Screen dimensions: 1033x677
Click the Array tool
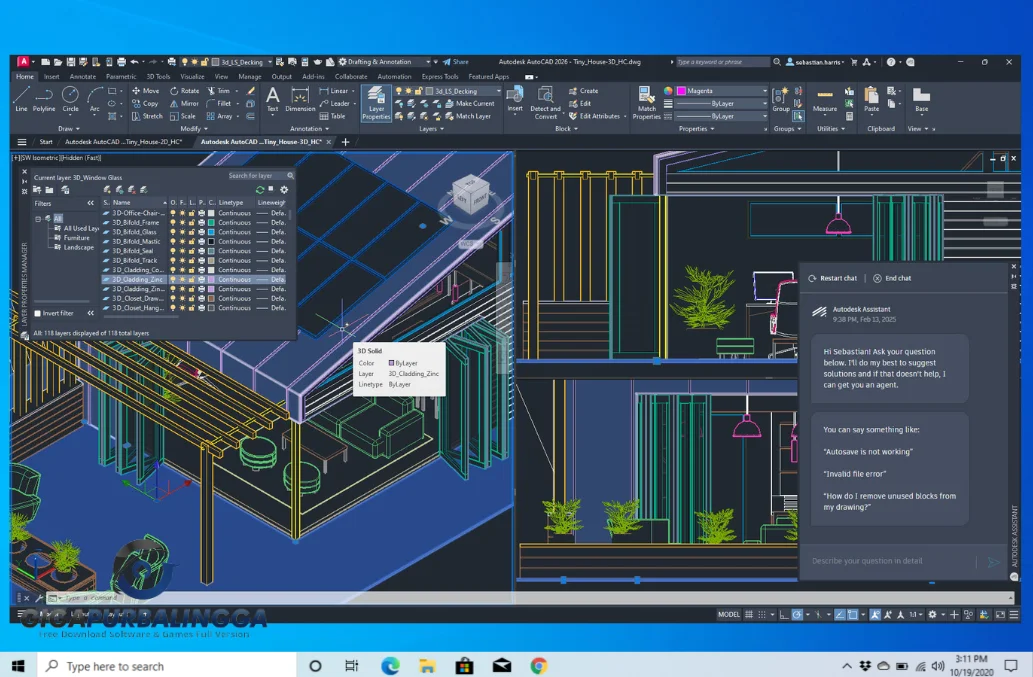(219, 116)
